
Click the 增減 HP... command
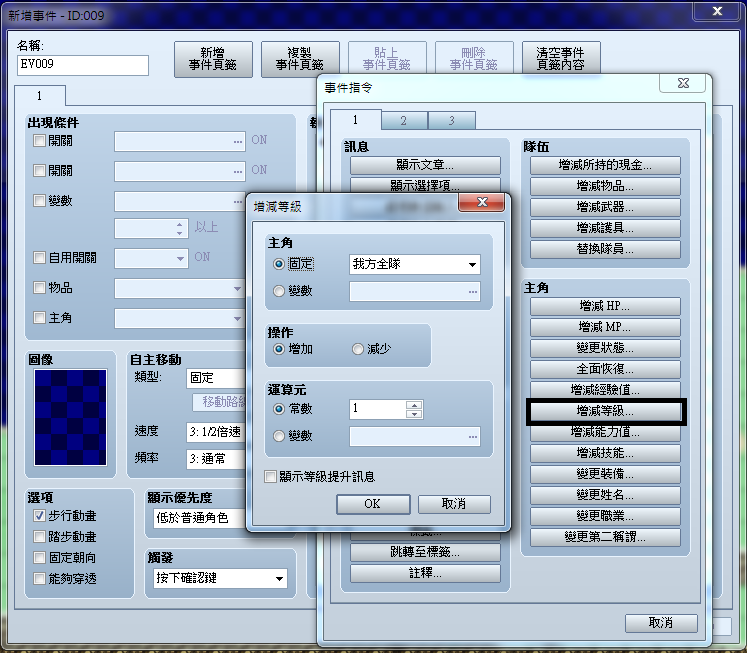click(605, 306)
